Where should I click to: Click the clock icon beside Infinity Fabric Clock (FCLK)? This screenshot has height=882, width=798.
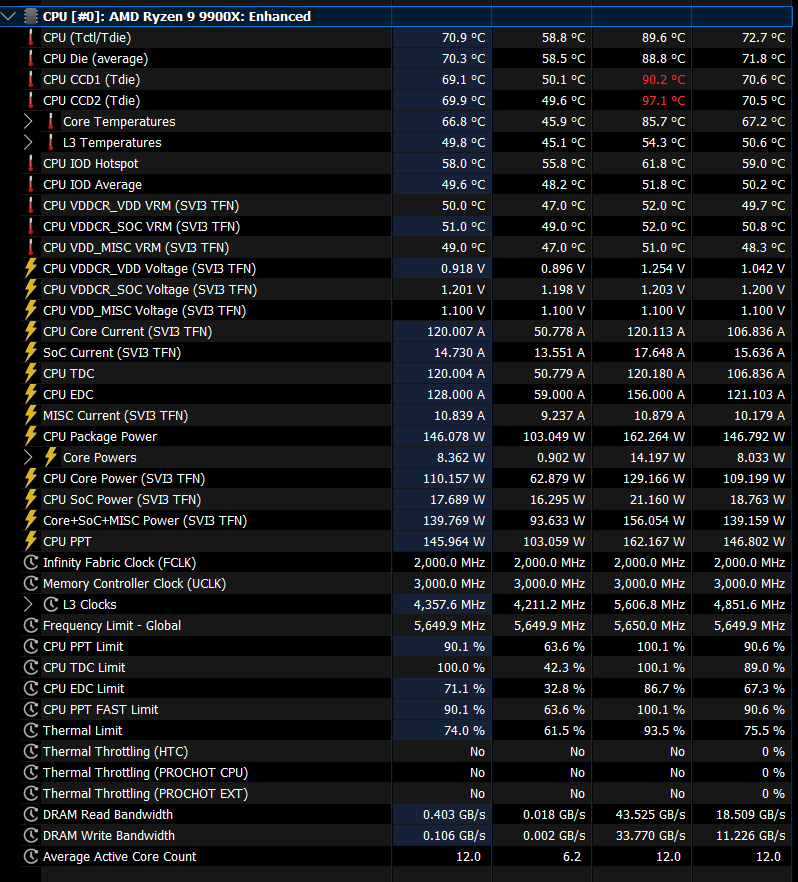[x=31, y=562]
